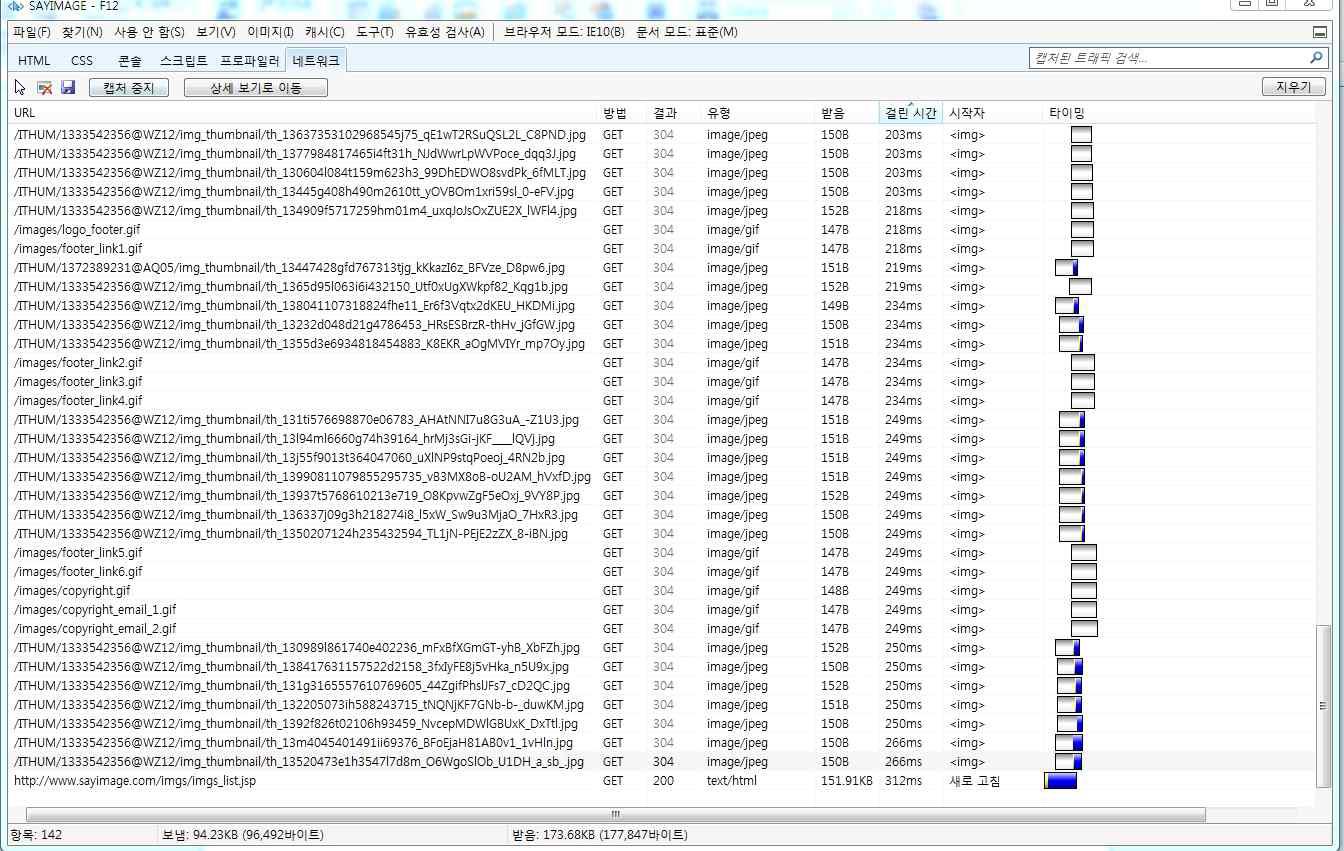Click the clear browser cache icon

pyautogui.click(x=44, y=88)
